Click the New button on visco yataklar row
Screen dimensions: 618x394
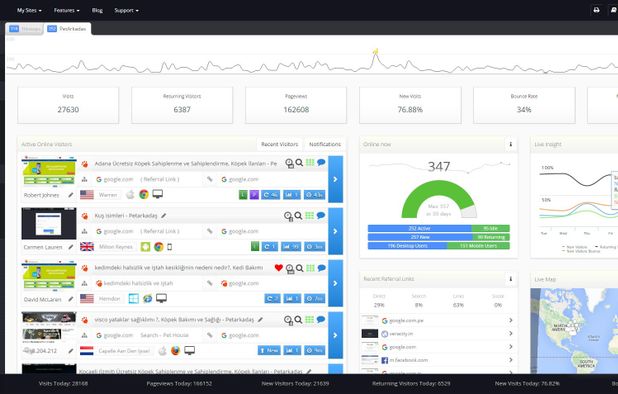269,350
